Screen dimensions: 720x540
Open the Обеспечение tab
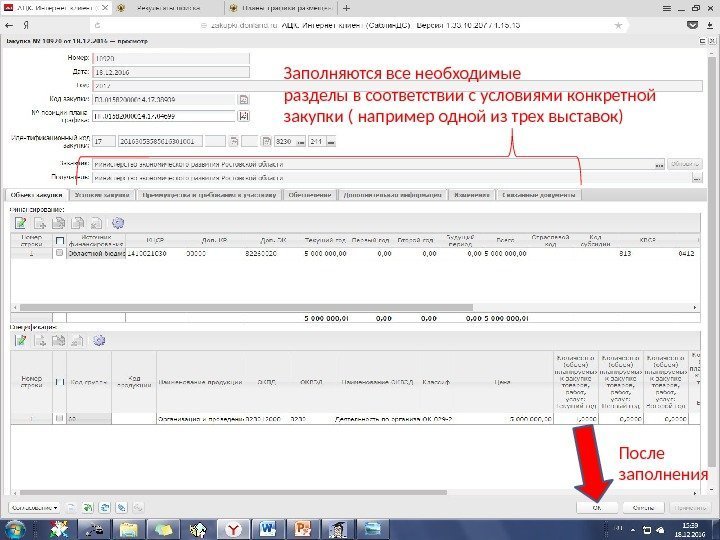[309, 195]
